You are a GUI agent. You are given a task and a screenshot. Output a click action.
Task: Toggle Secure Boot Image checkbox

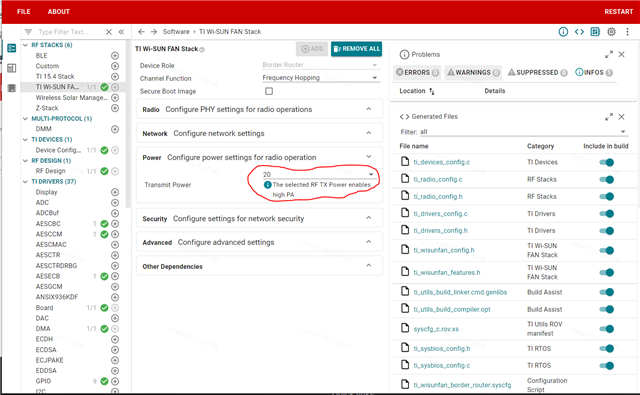click(269, 91)
